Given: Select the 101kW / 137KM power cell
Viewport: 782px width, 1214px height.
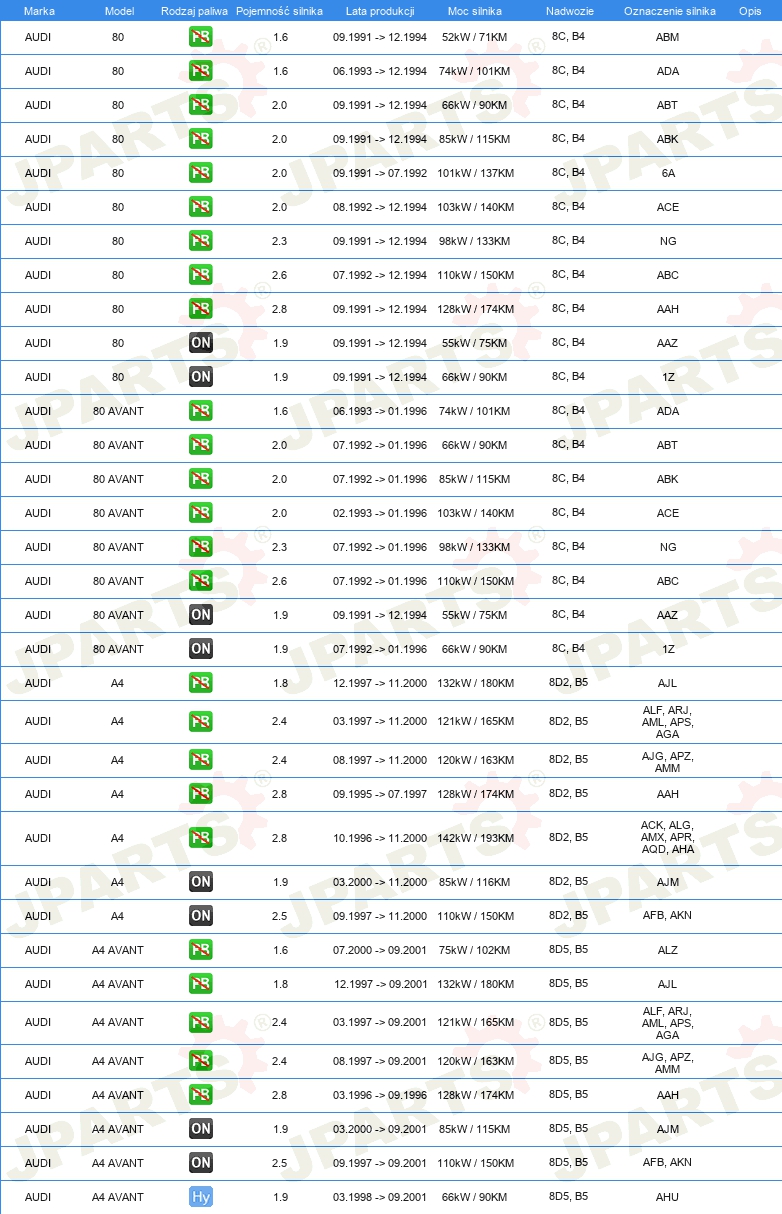Looking at the screenshot, I should tap(475, 173).
